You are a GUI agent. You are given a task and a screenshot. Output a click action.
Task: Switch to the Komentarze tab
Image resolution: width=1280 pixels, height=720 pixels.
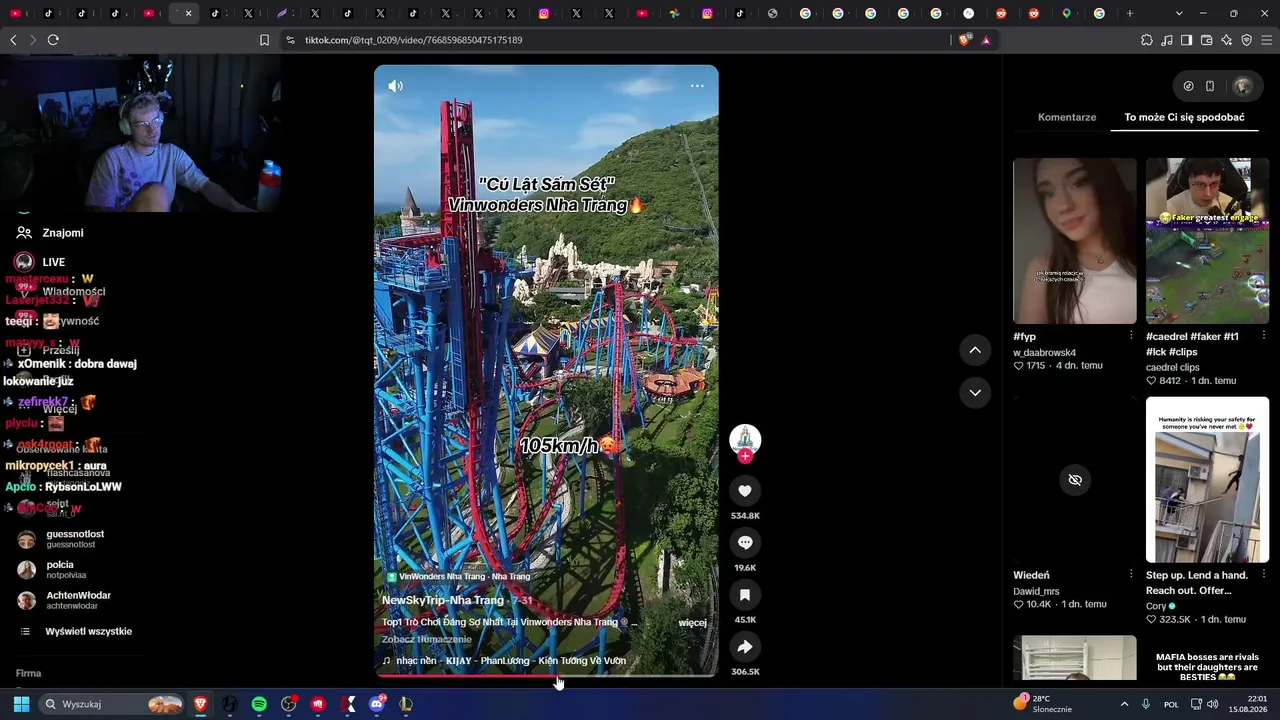(1067, 117)
